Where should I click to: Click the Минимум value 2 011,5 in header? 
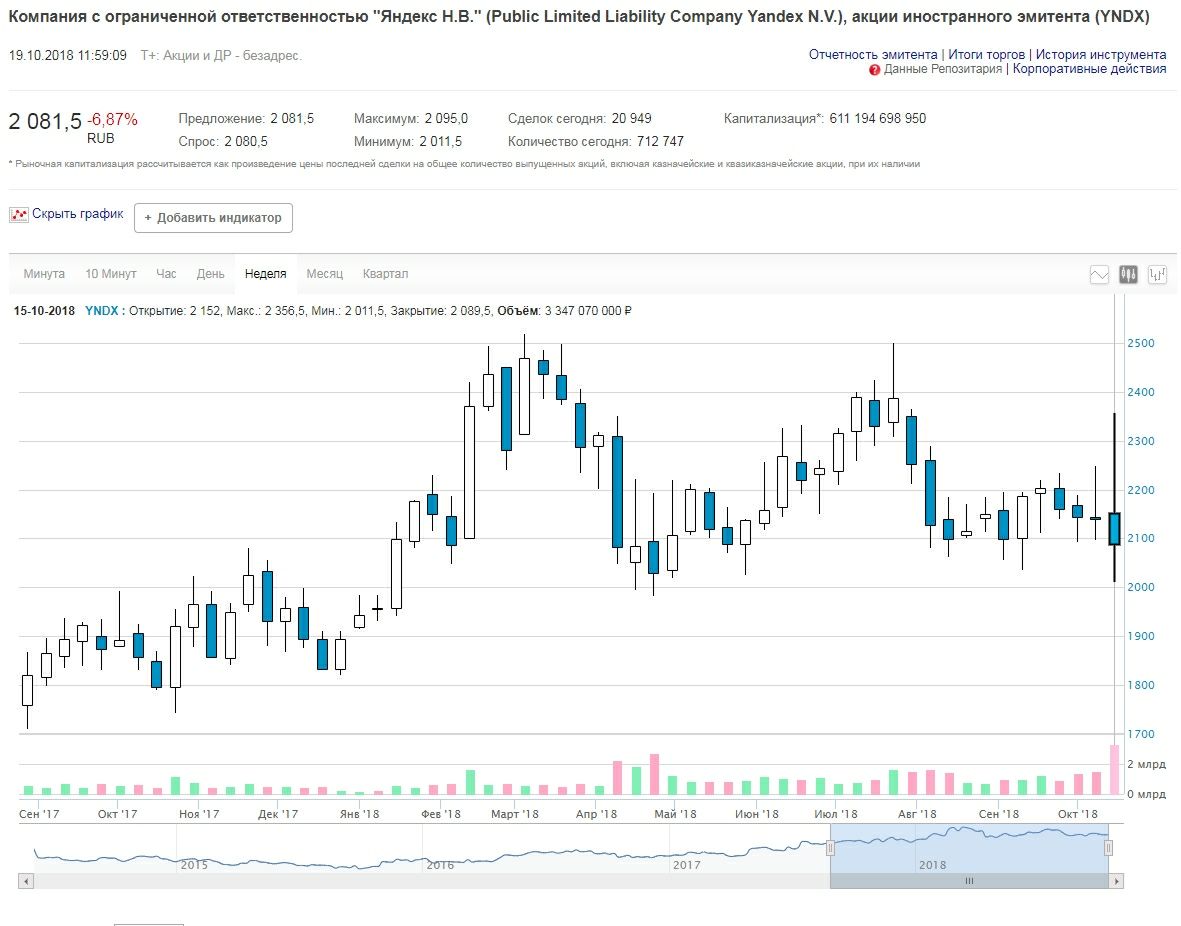click(x=440, y=141)
